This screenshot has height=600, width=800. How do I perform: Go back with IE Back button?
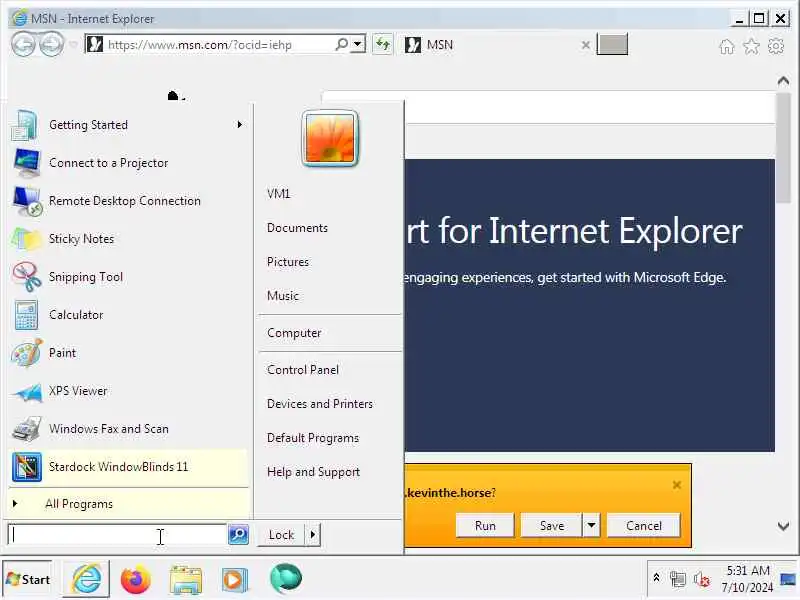coord(23,44)
